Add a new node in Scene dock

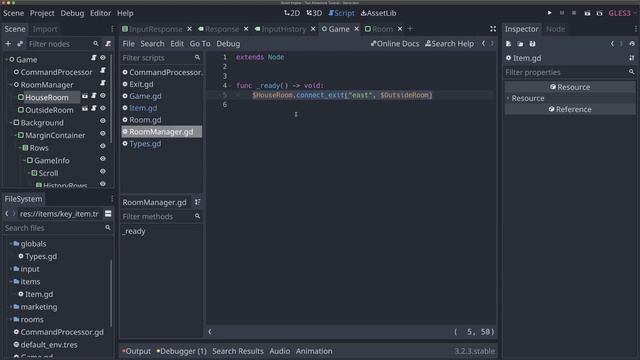click(8, 44)
